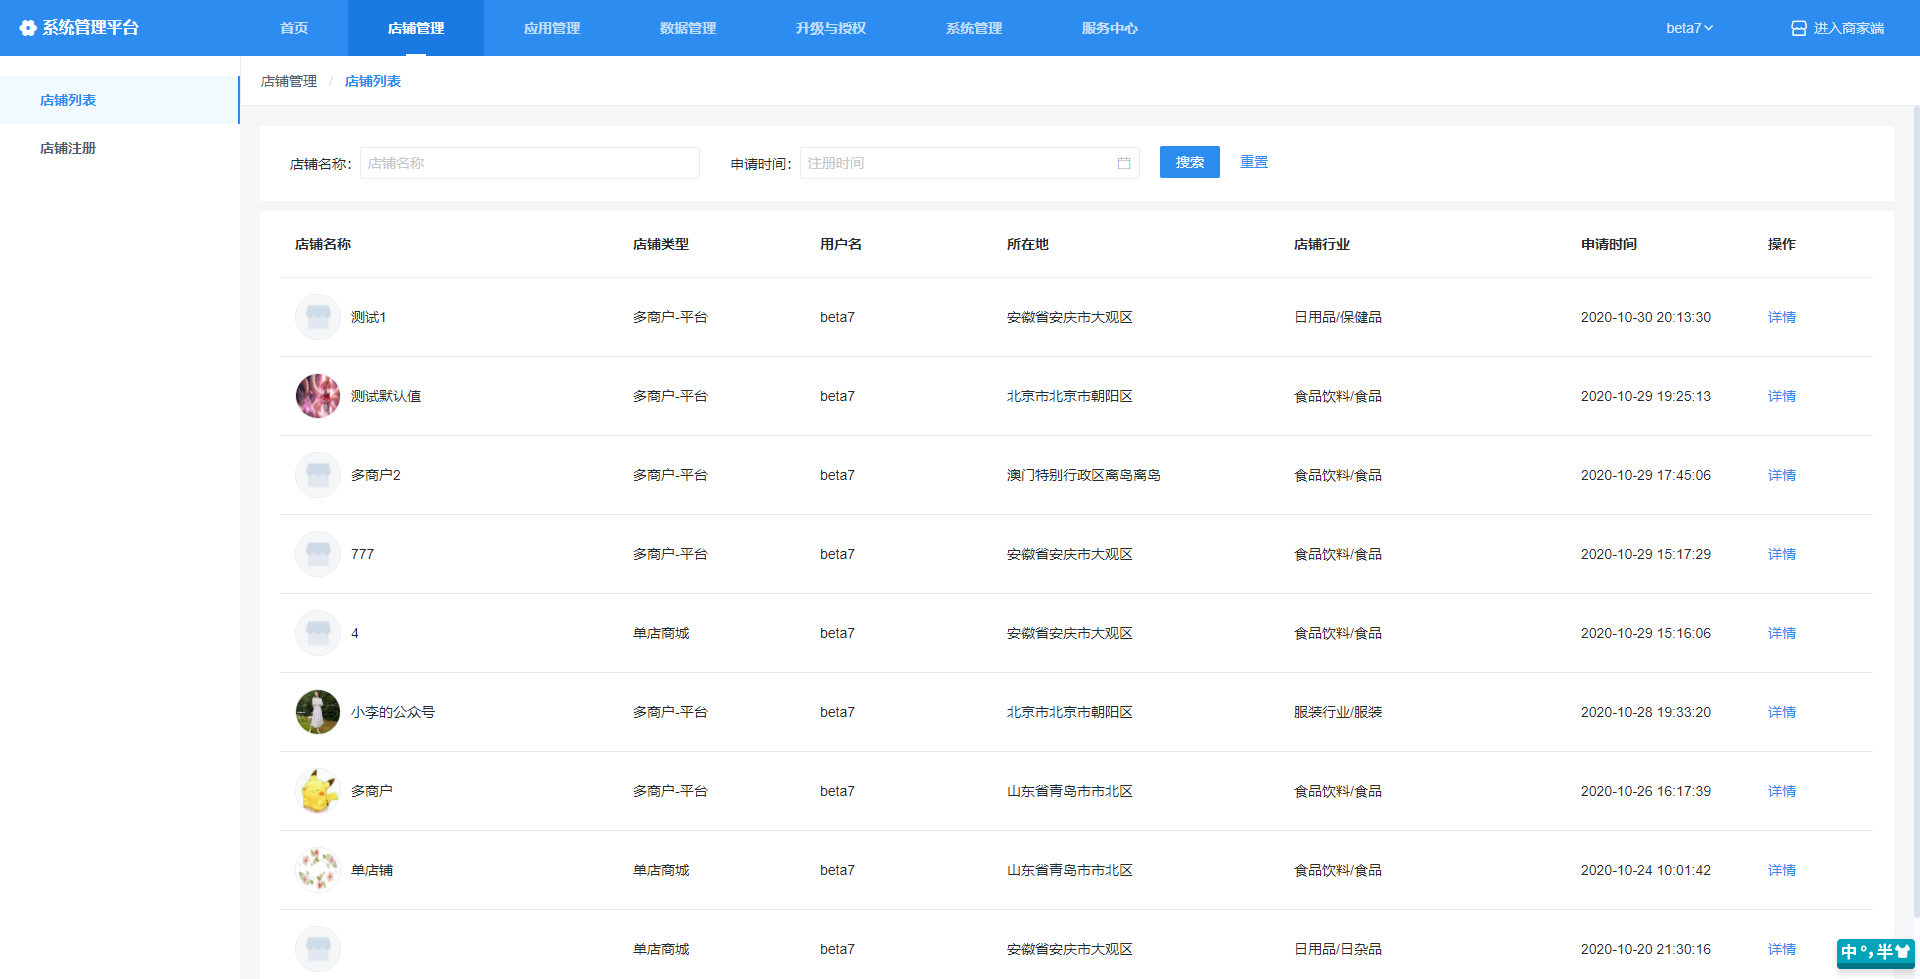
Task: Click the input method indicator 中 at the bottom right
Action: pyautogui.click(x=1849, y=952)
